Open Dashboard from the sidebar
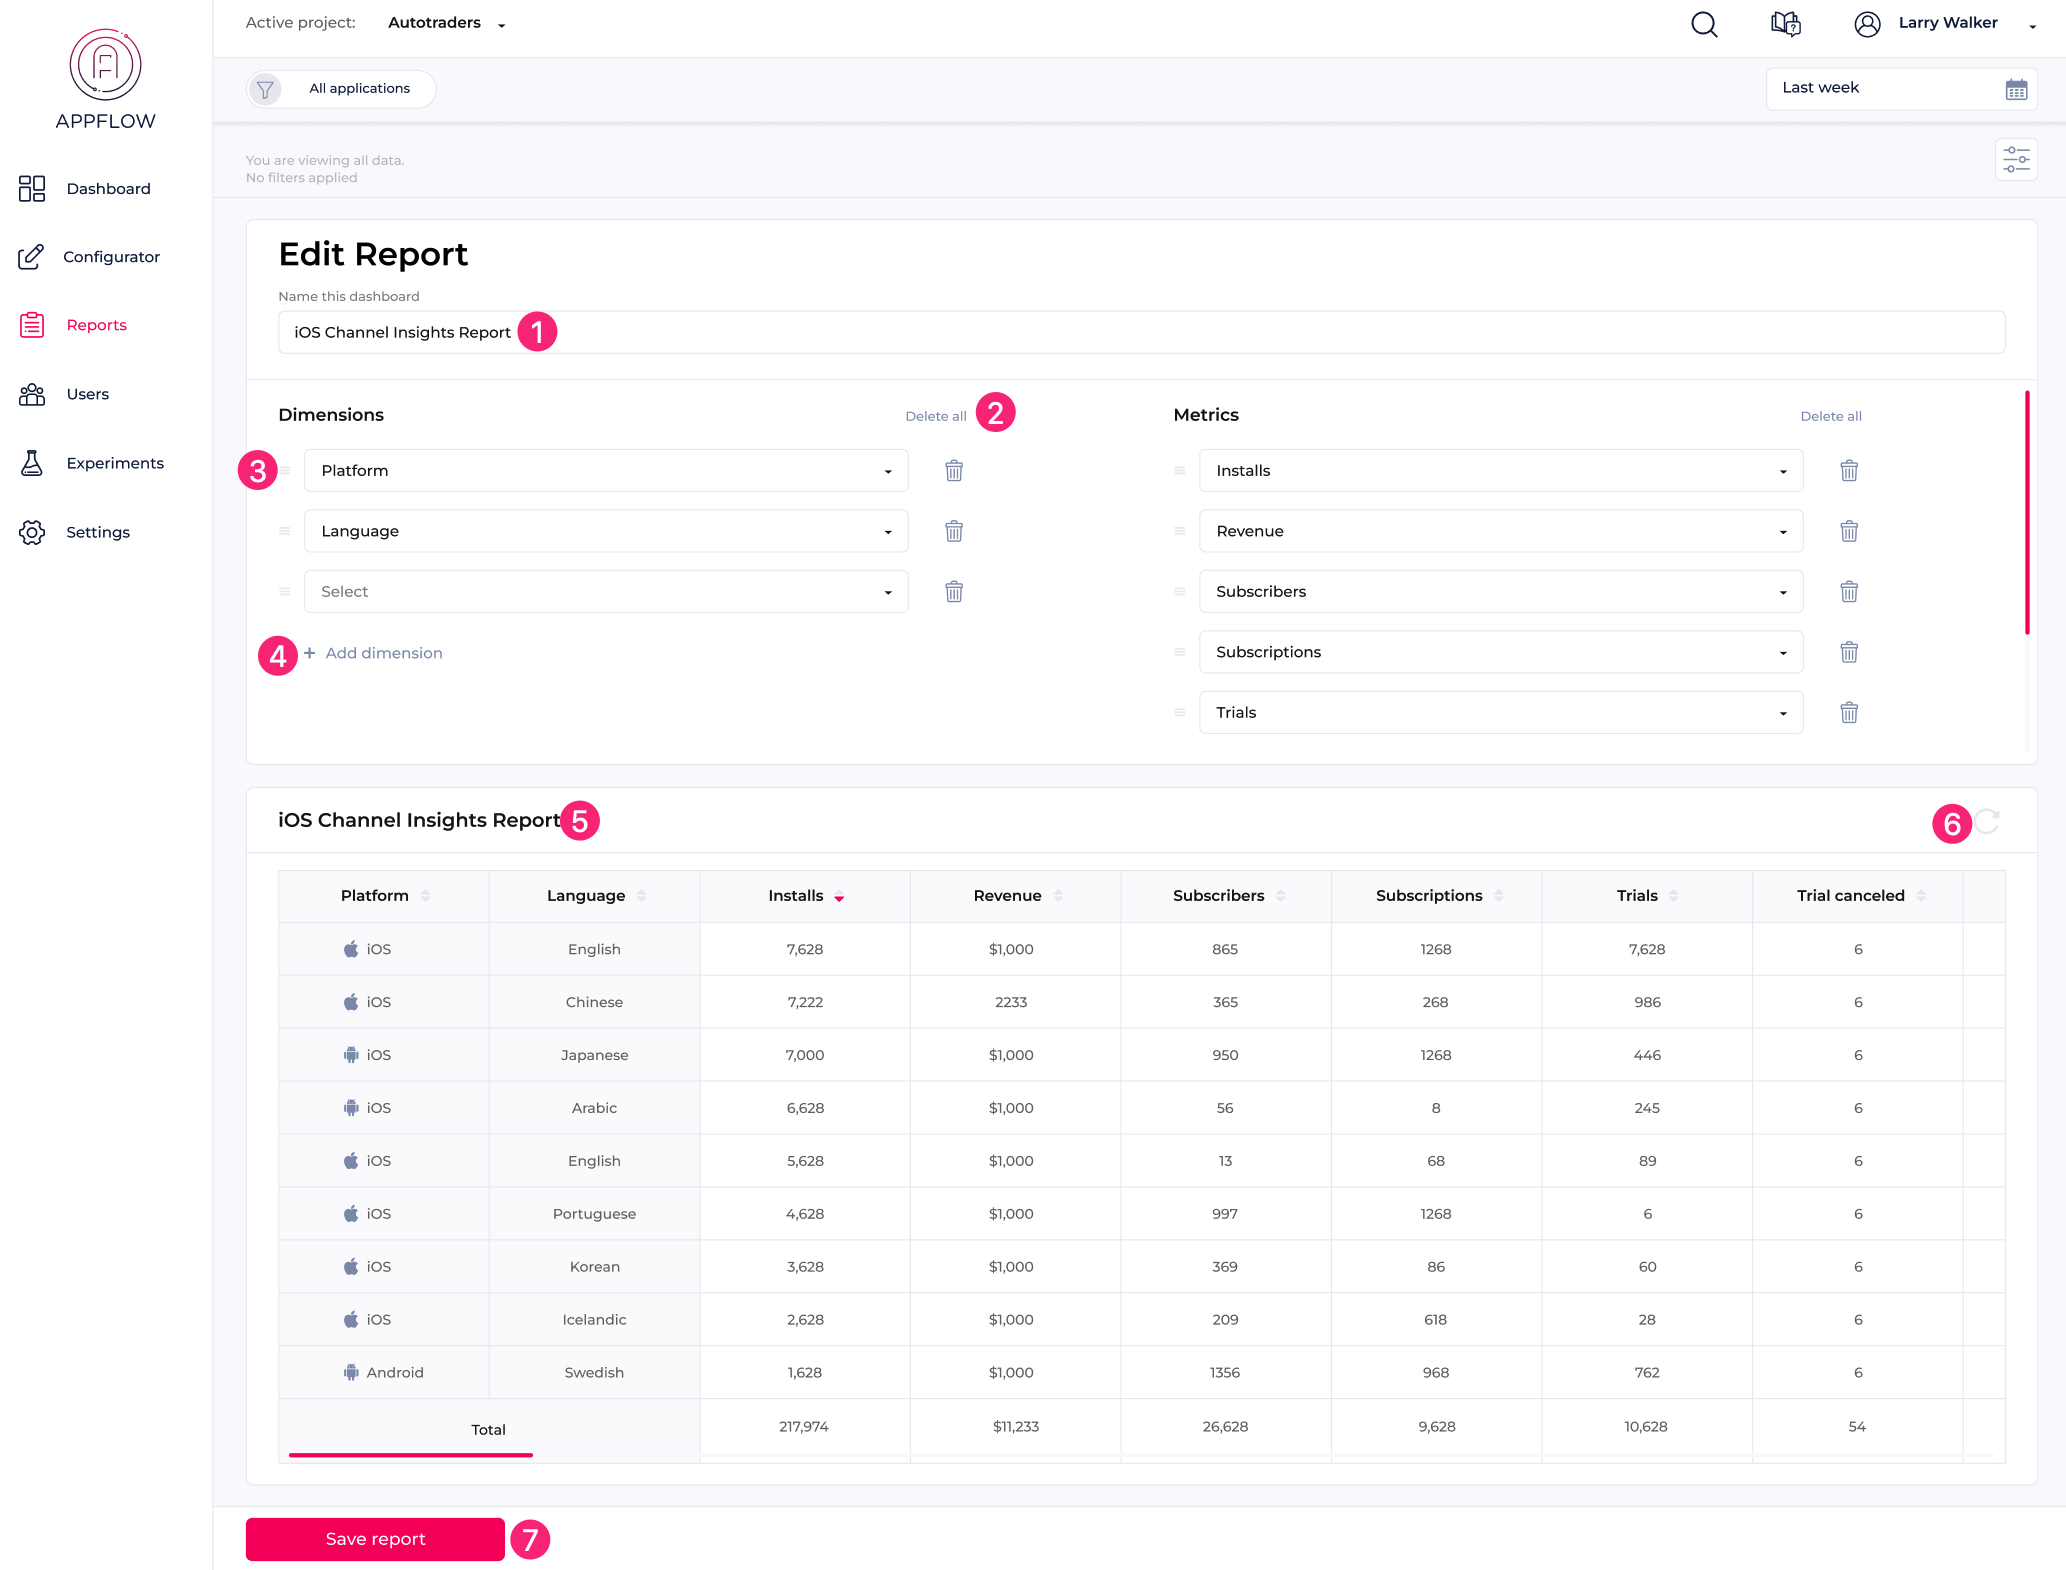 click(108, 188)
